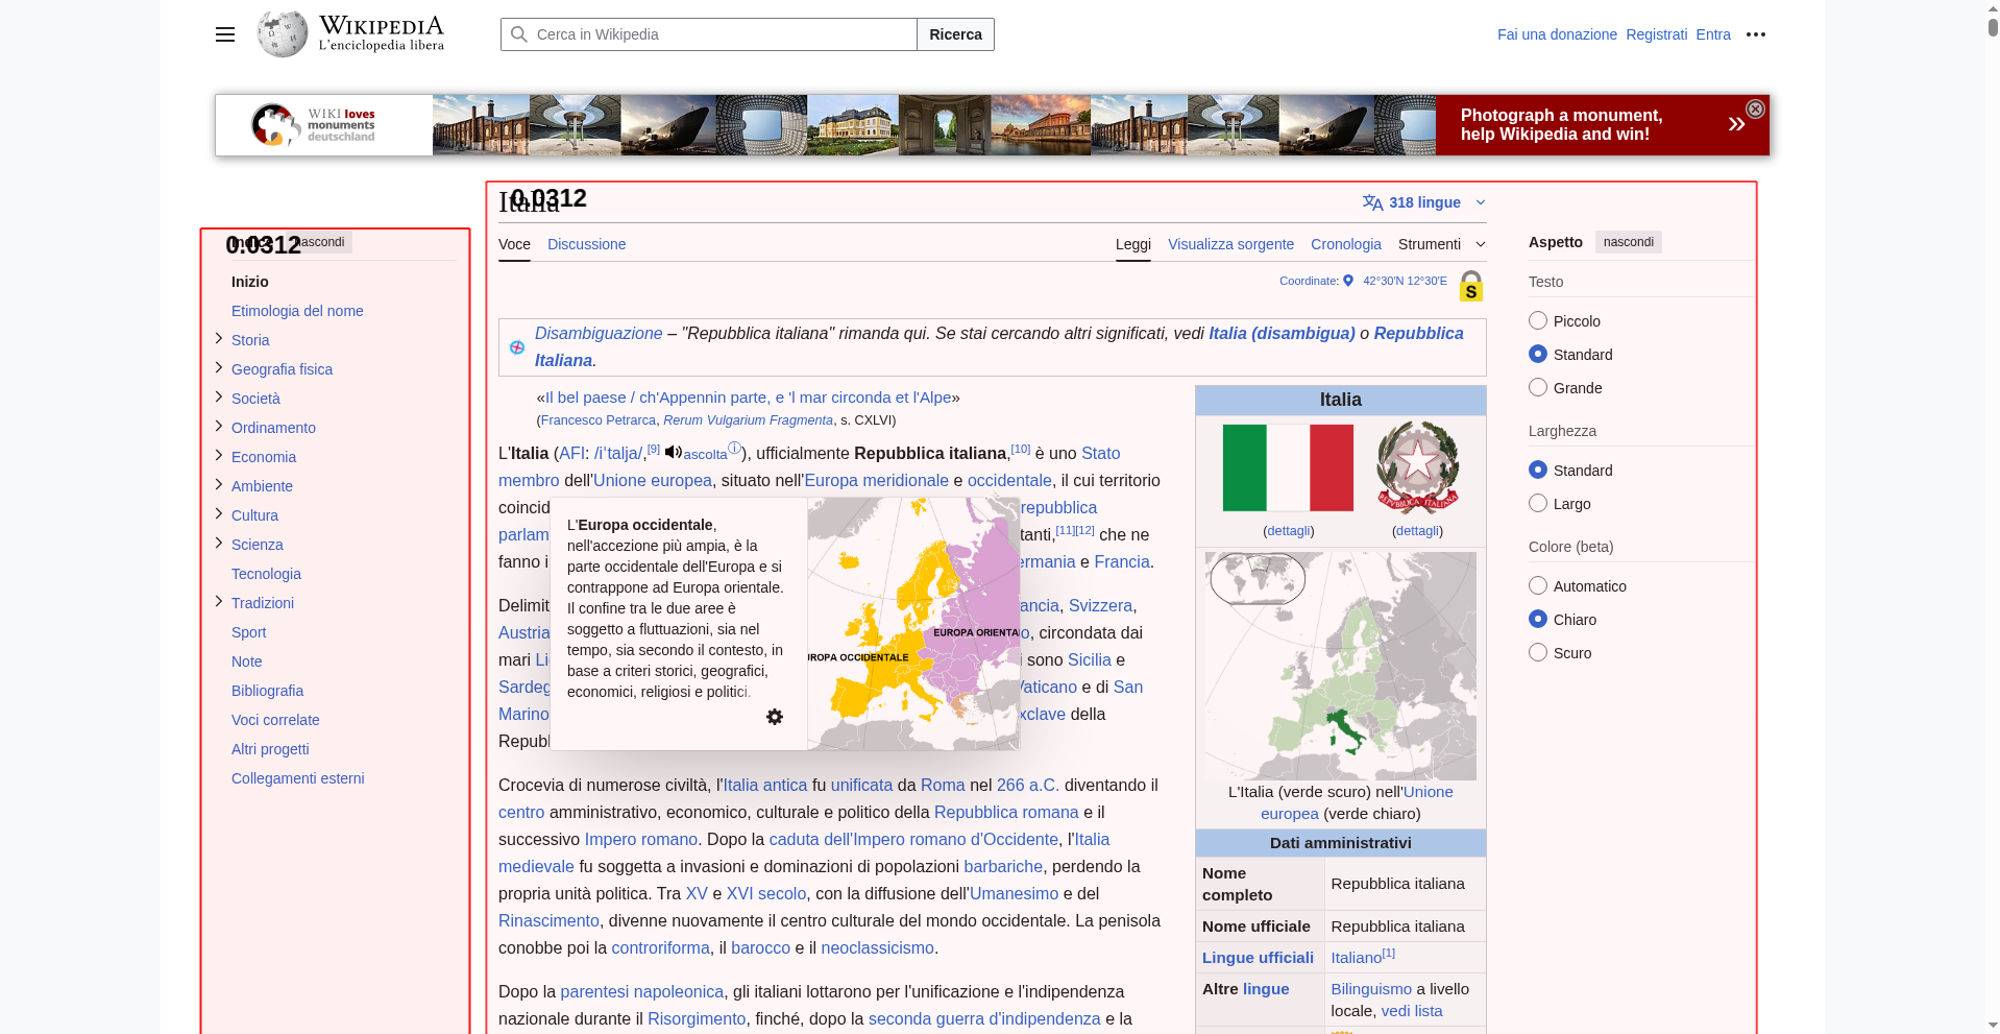Focus the Cerca in Wikipedia search field
This screenshot has width=2000, height=1034.
click(709, 34)
